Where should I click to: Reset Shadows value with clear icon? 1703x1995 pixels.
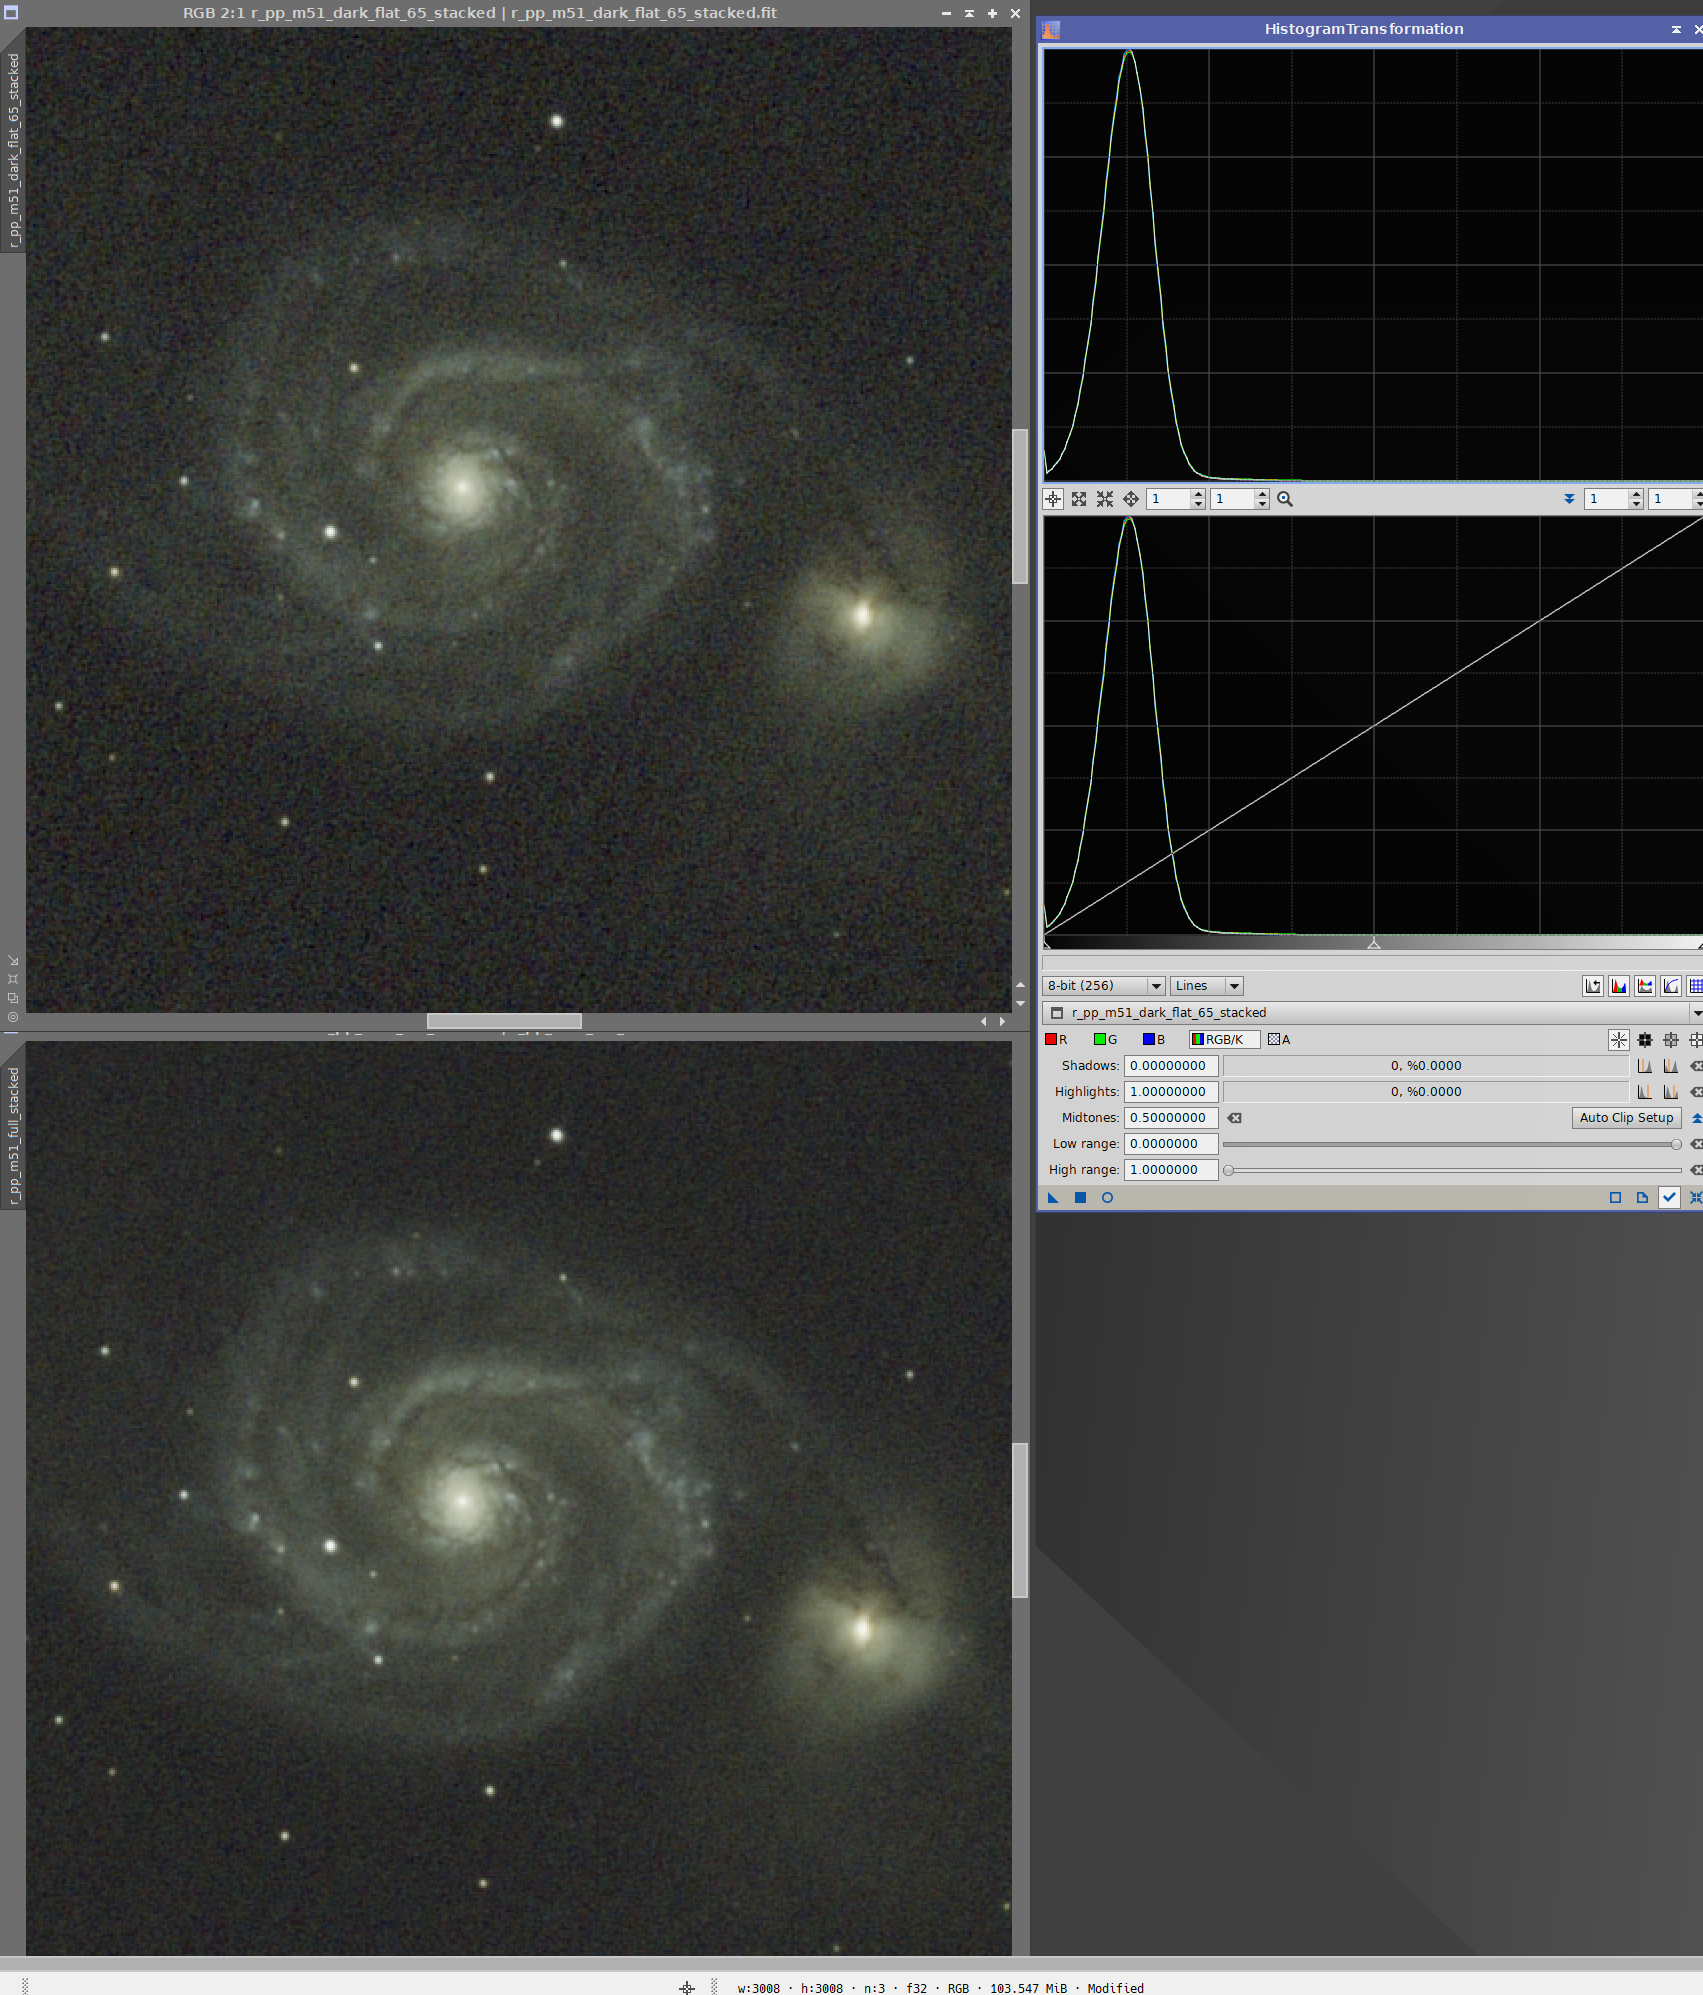(1696, 1066)
